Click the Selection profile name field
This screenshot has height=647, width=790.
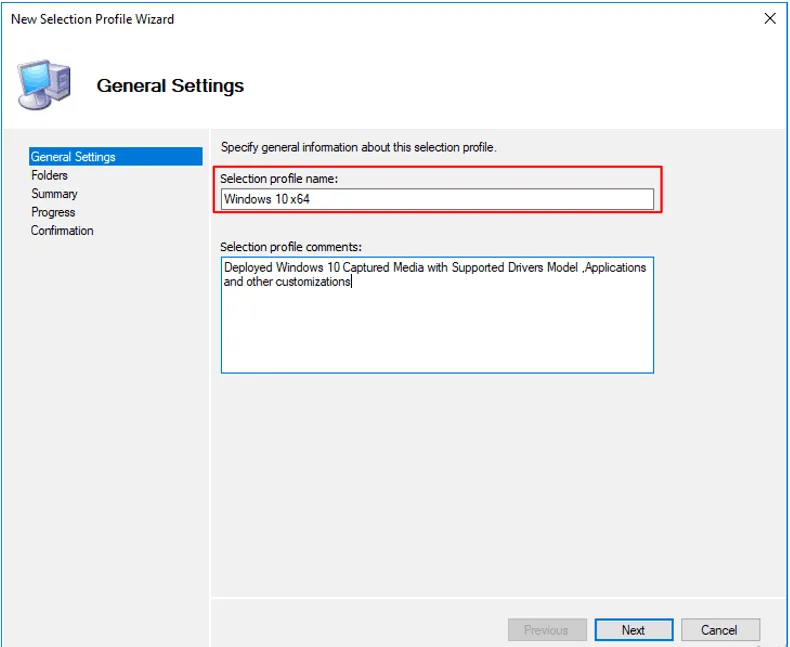[x=437, y=199]
